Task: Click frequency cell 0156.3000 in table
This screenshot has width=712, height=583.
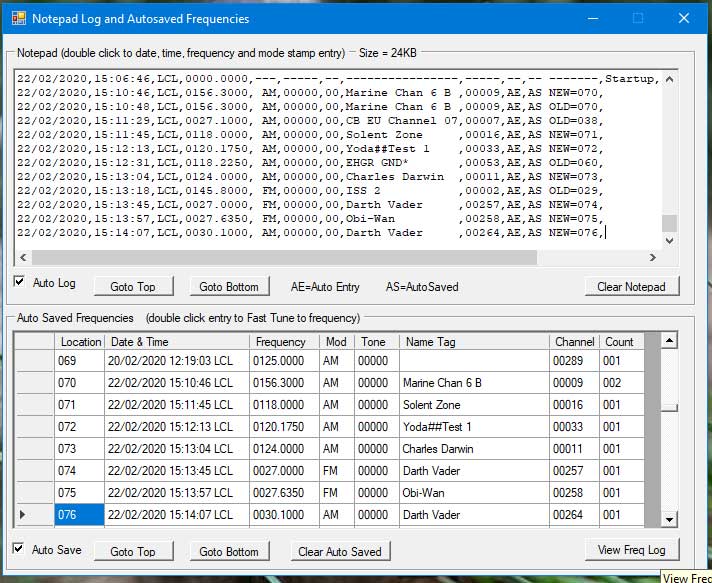Action: [284, 383]
